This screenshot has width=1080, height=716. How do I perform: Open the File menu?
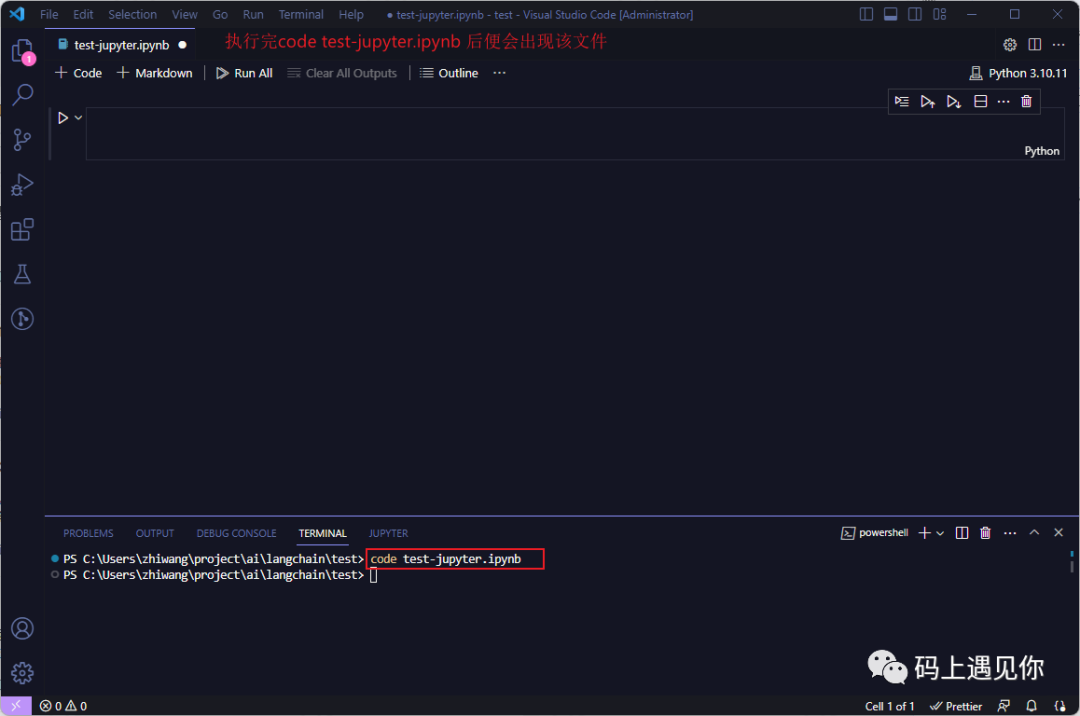point(49,14)
